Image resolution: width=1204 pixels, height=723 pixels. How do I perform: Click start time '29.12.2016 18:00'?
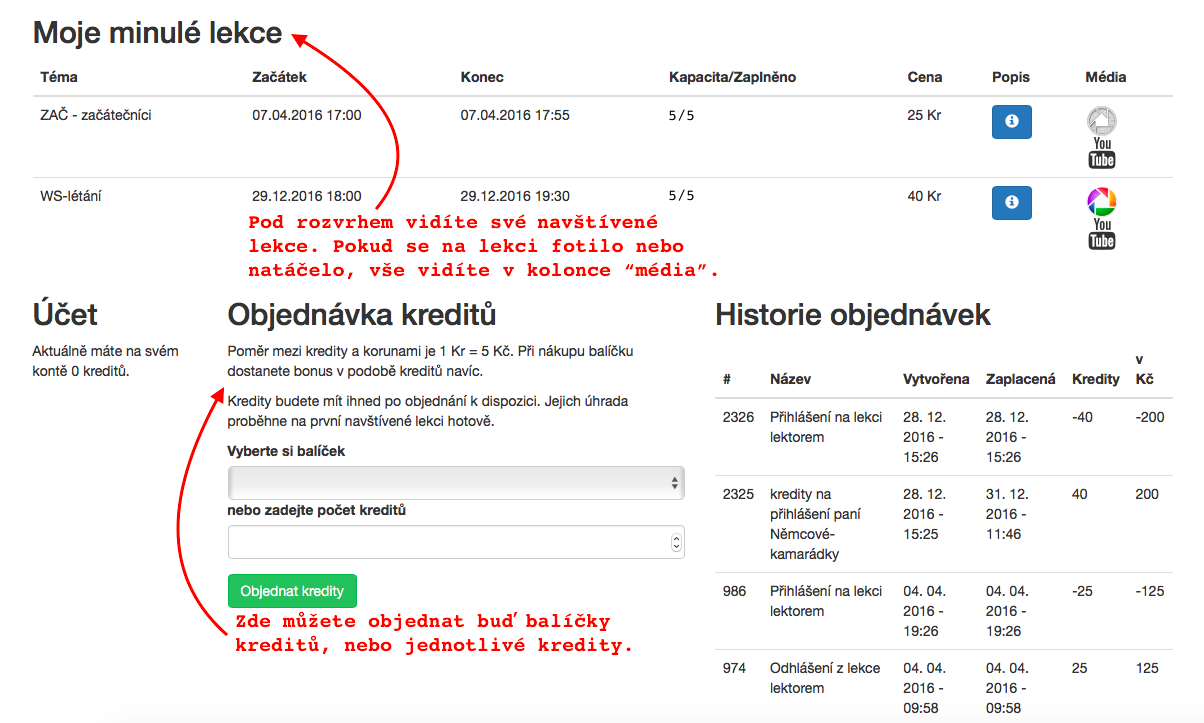point(307,196)
